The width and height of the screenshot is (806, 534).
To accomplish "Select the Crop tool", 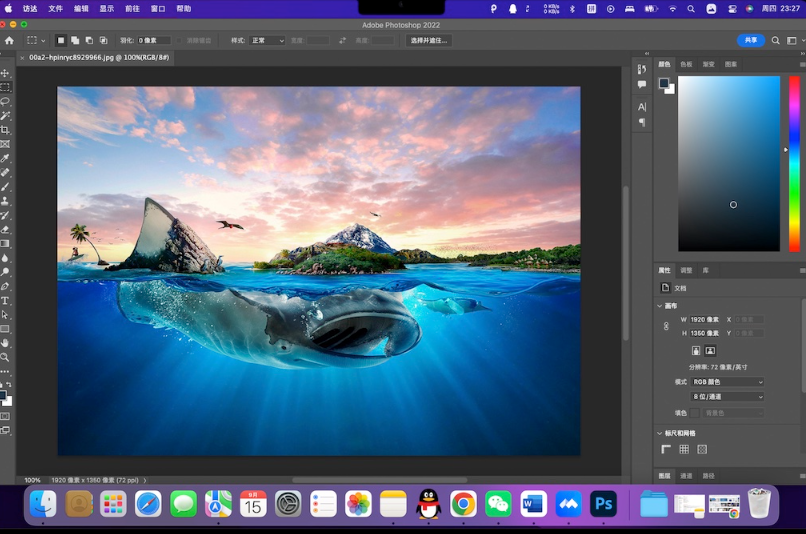I will (x=5, y=130).
